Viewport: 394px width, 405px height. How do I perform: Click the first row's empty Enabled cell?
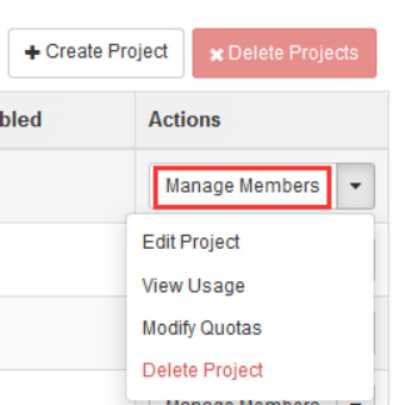pos(67,186)
